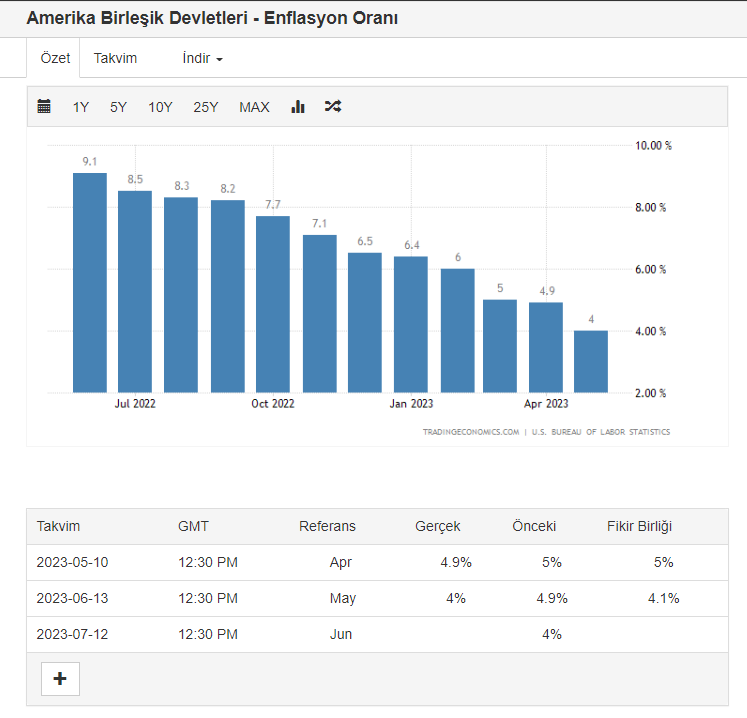Select the 1Y time range
Image resolution: width=747 pixels, height=718 pixels.
point(81,107)
